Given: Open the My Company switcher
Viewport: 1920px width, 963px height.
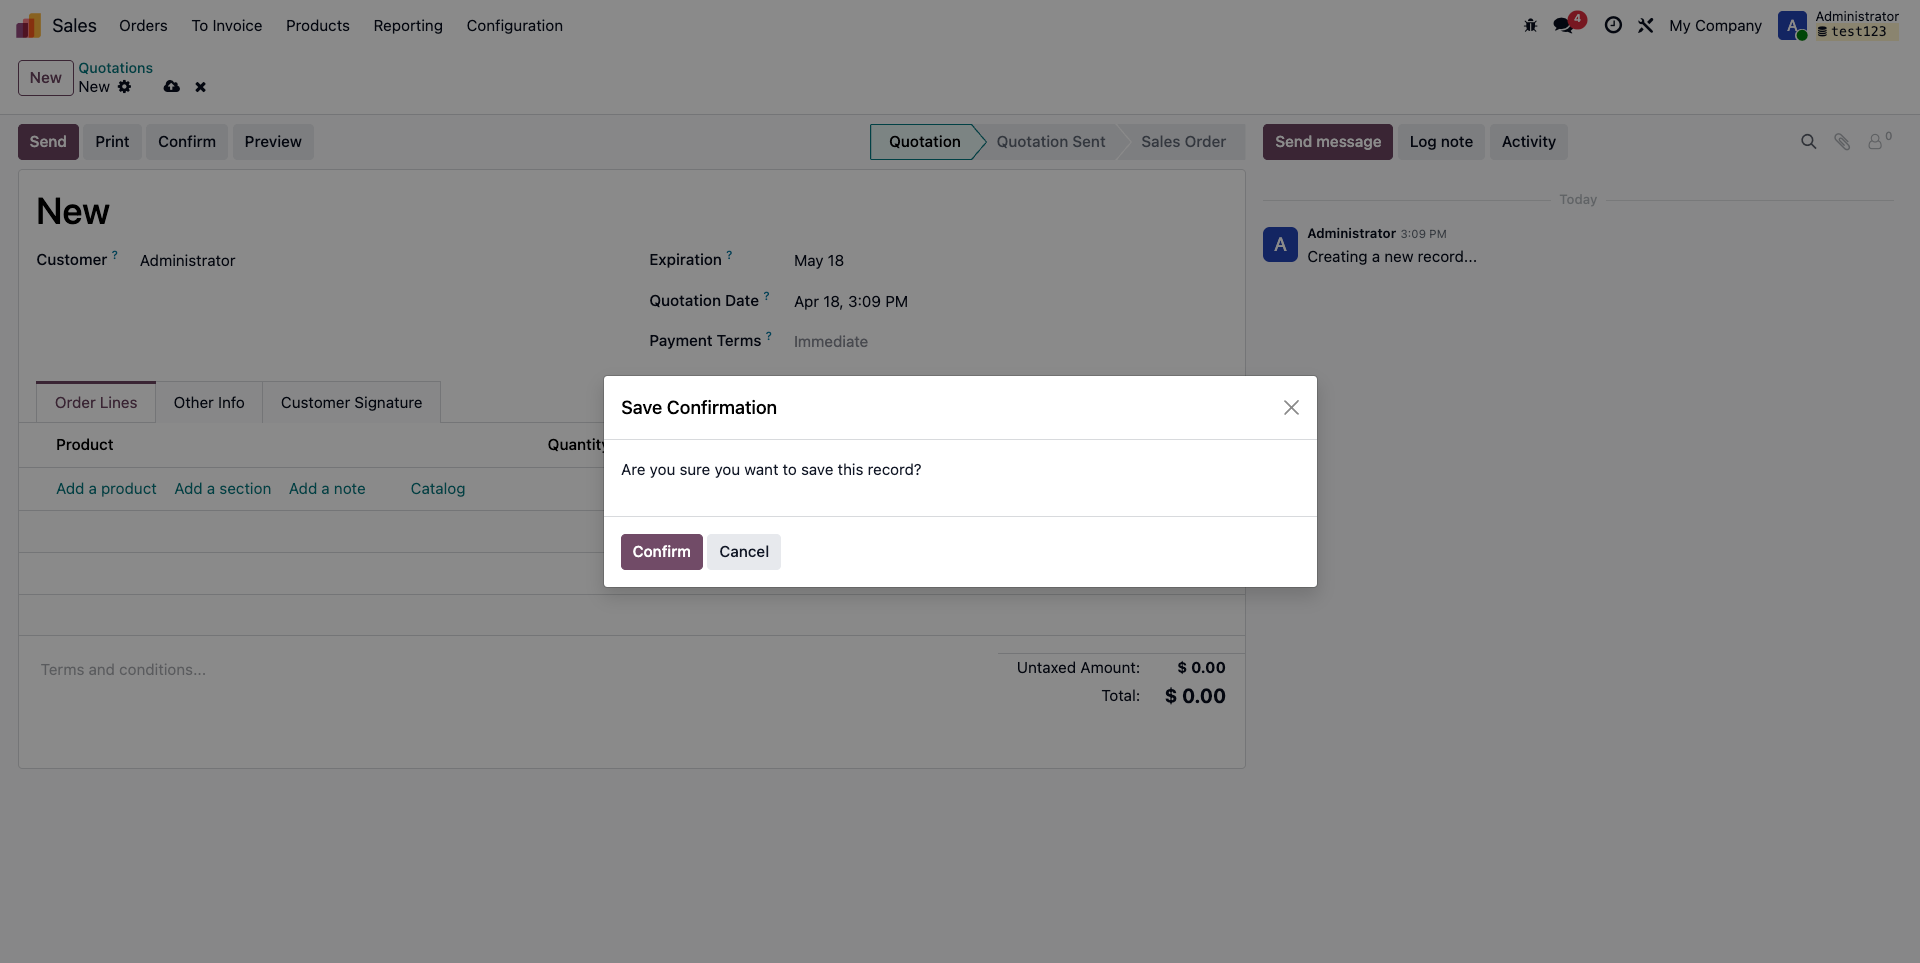Looking at the screenshot, I should tap(1715, 26).
